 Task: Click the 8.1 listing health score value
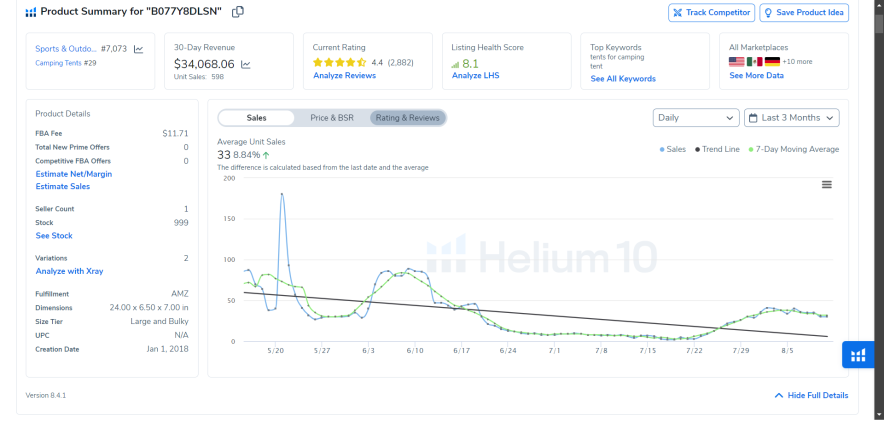[470, 64]
